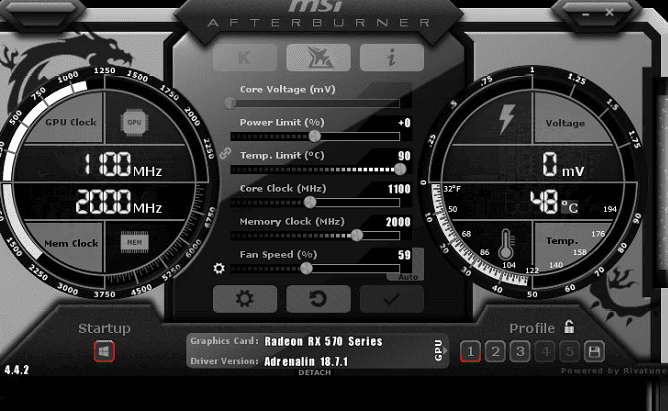
Task: Click the GPU chip icon in gauge
Action: click(x=134, y=122)
